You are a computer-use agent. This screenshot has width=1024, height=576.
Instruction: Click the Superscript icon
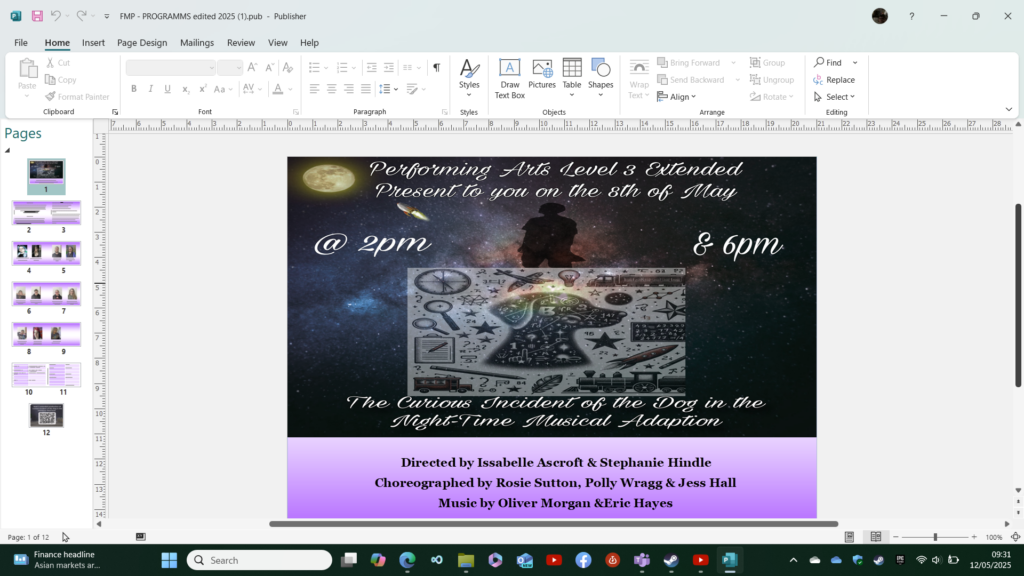pyautogui.click(x=202, y=89)
